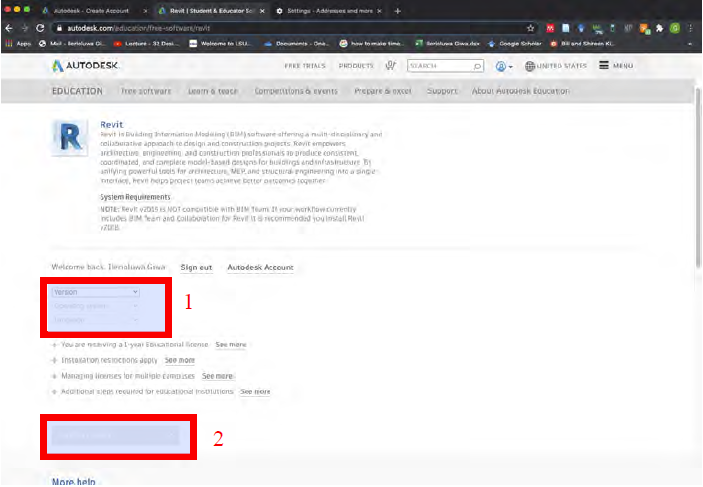
Task: Open the Operating system dropdown
Action: 95,306
